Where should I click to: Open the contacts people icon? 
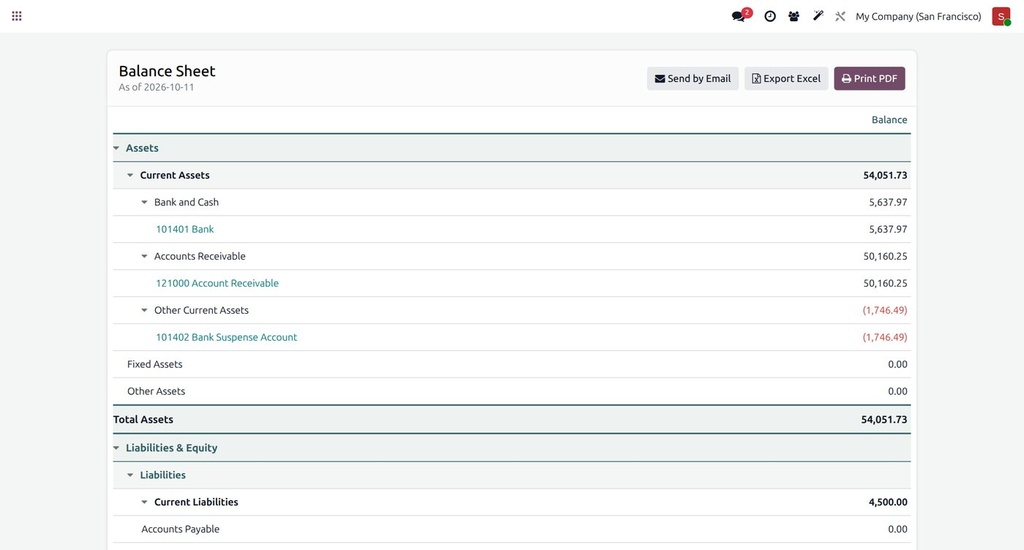pos(793,16)
